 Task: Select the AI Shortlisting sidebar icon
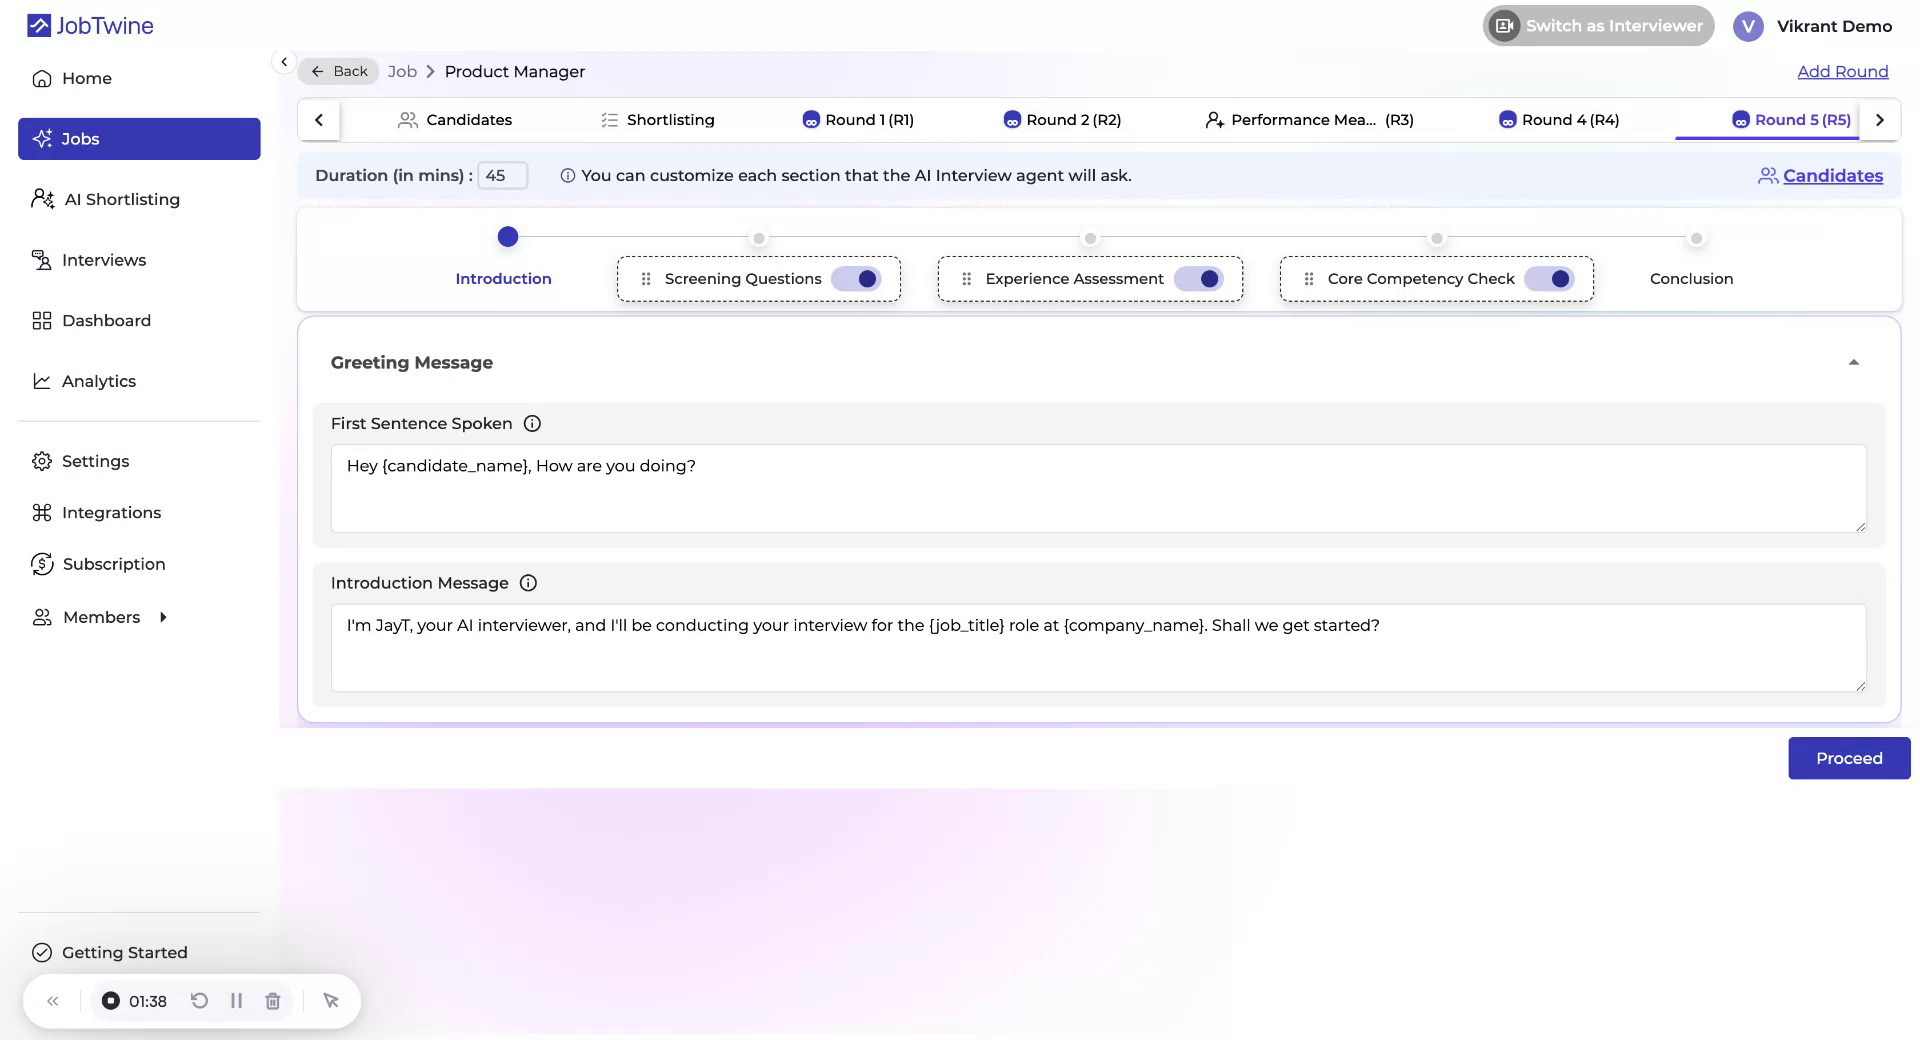point(42,199)
